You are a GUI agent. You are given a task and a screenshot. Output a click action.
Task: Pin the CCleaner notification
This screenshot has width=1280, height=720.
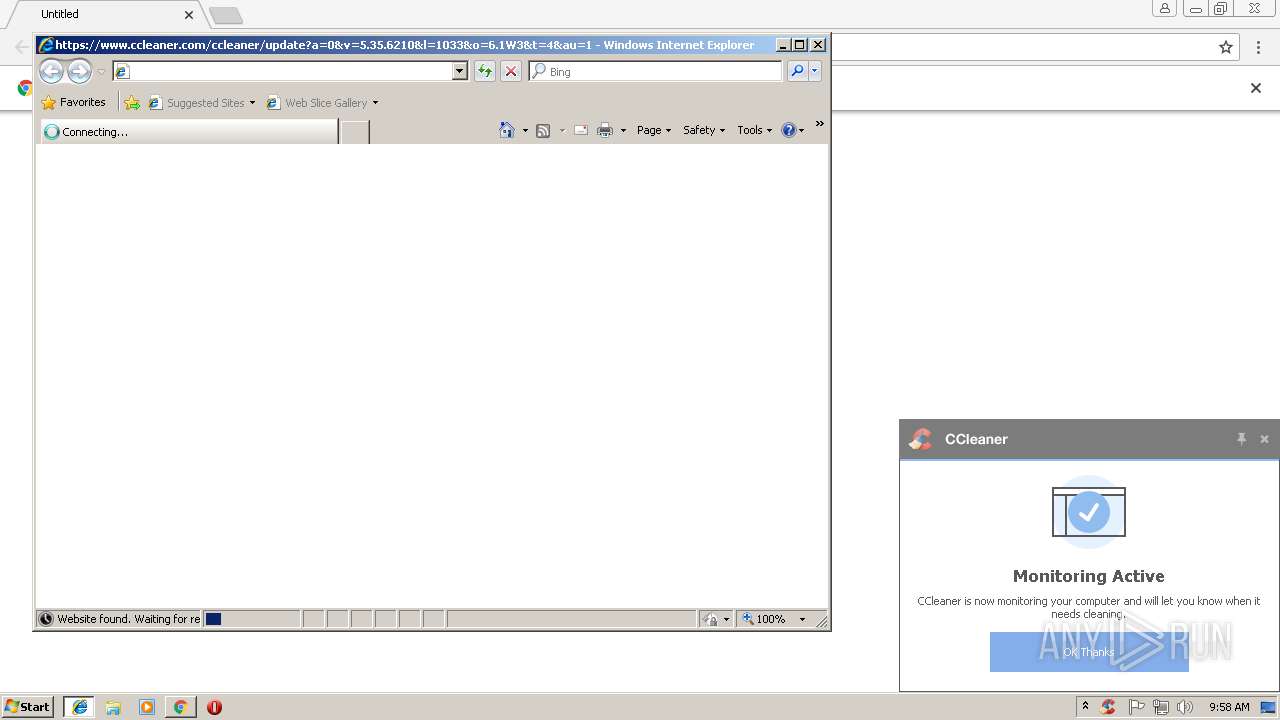click(1241, 439)
